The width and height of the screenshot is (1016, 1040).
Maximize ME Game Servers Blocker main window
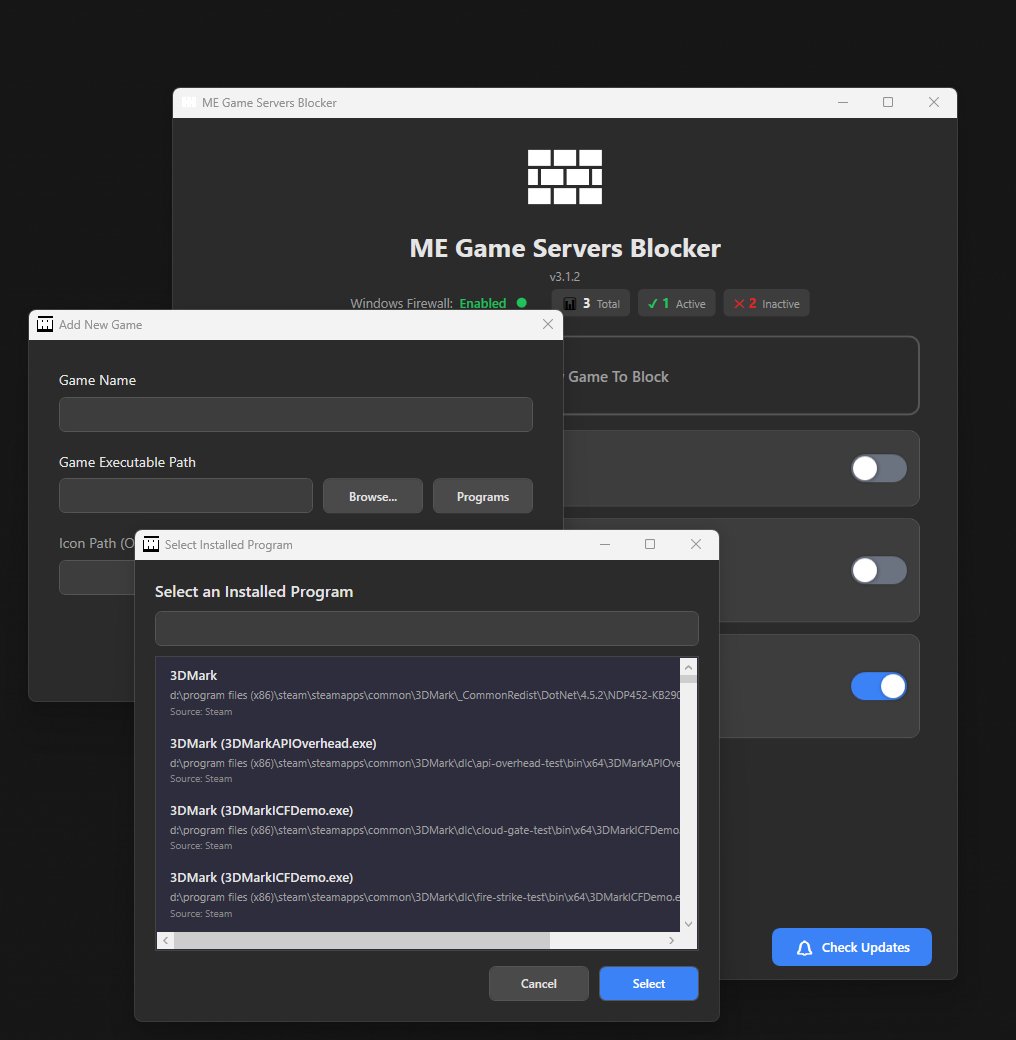[x=888, y=102]
